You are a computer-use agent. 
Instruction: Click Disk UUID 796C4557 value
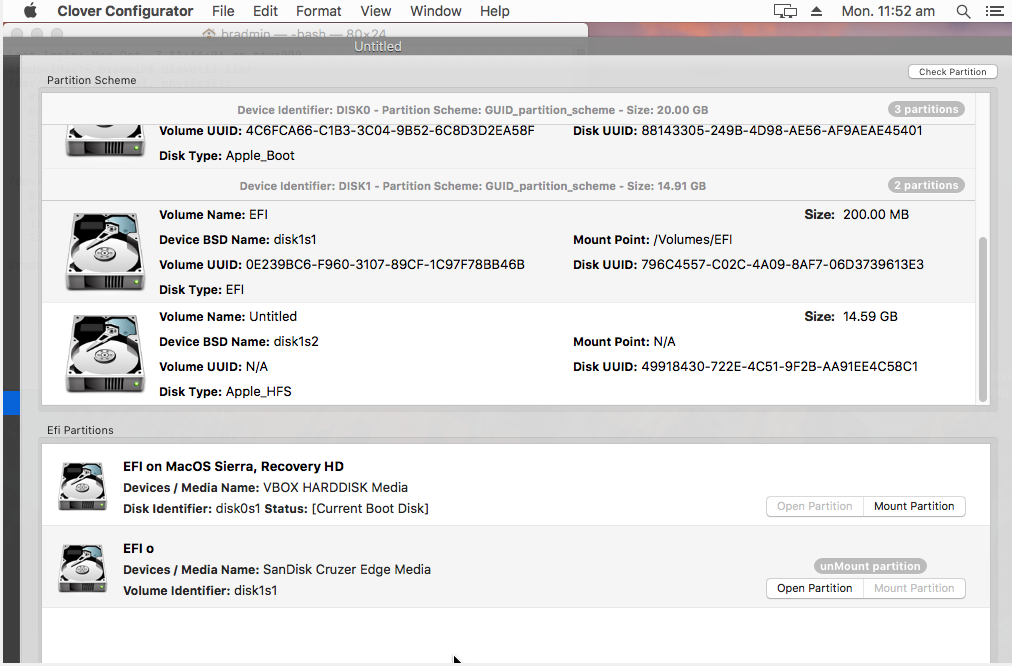point(782,265)
